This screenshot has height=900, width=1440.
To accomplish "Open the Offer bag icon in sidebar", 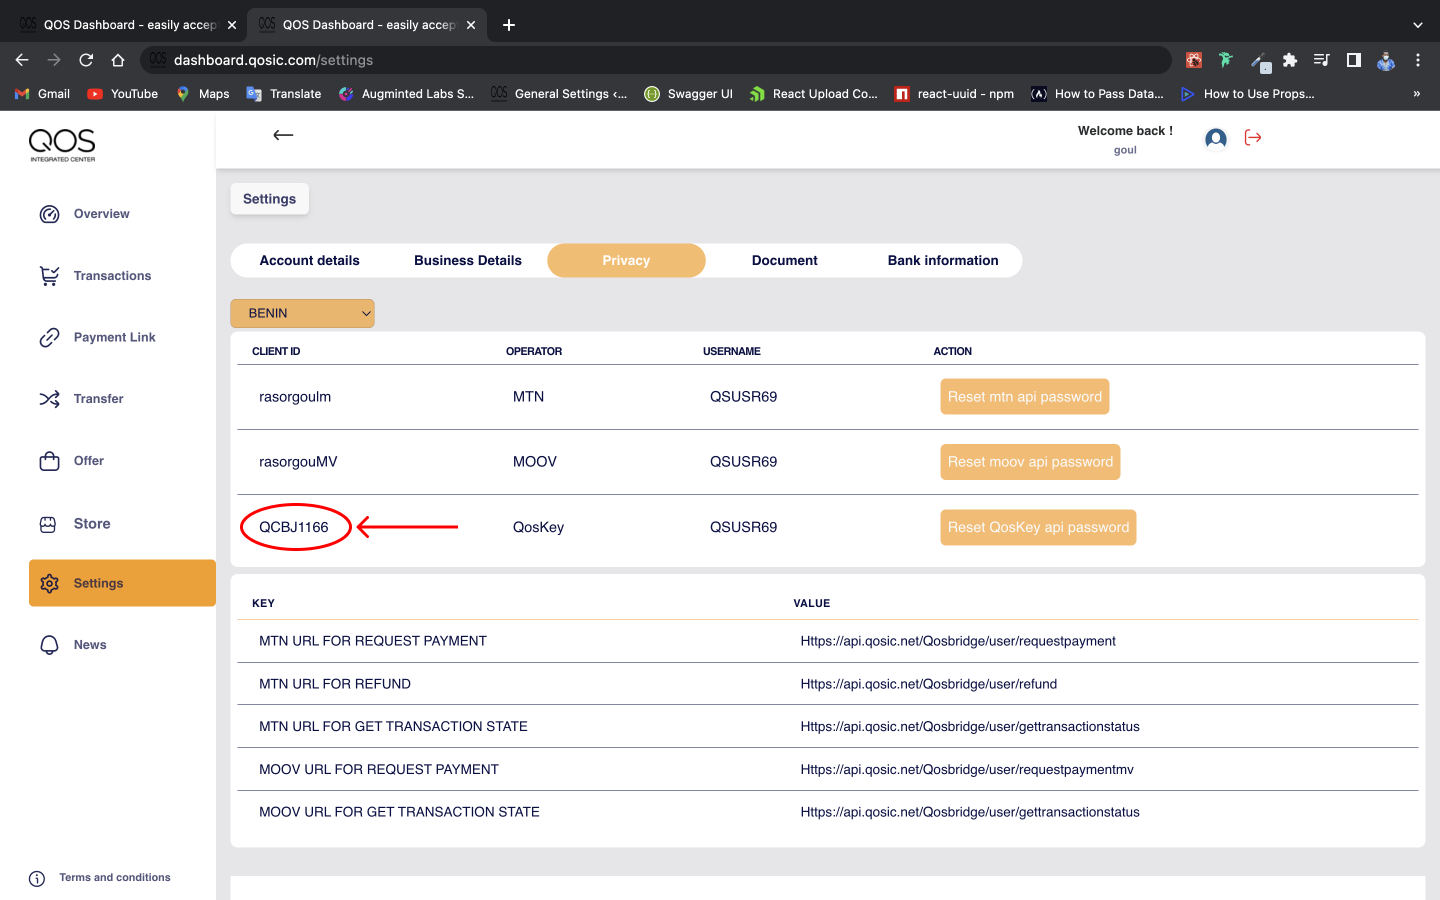I will pyautogui.click(x=49, y=461).
